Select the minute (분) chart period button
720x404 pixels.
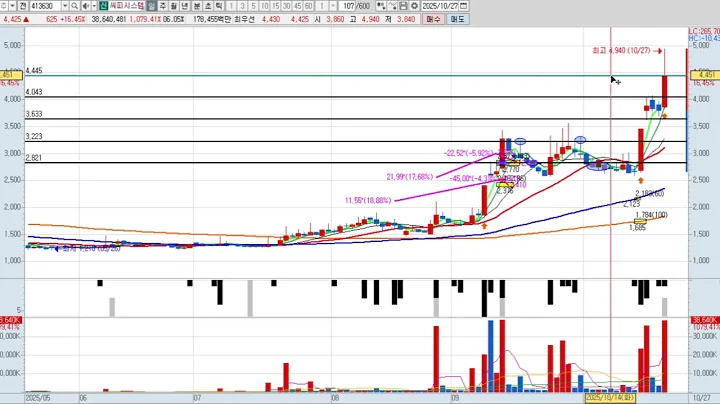point(197,6)
